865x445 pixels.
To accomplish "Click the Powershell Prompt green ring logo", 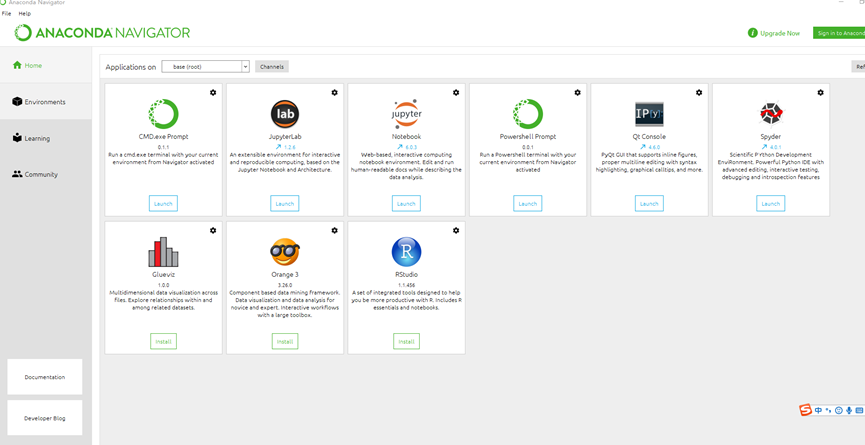I will click(x=528, y=114).
